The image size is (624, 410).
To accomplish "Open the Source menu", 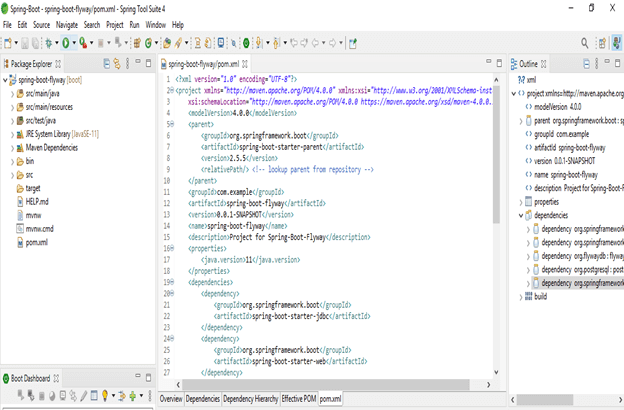I will click(41, 25).
